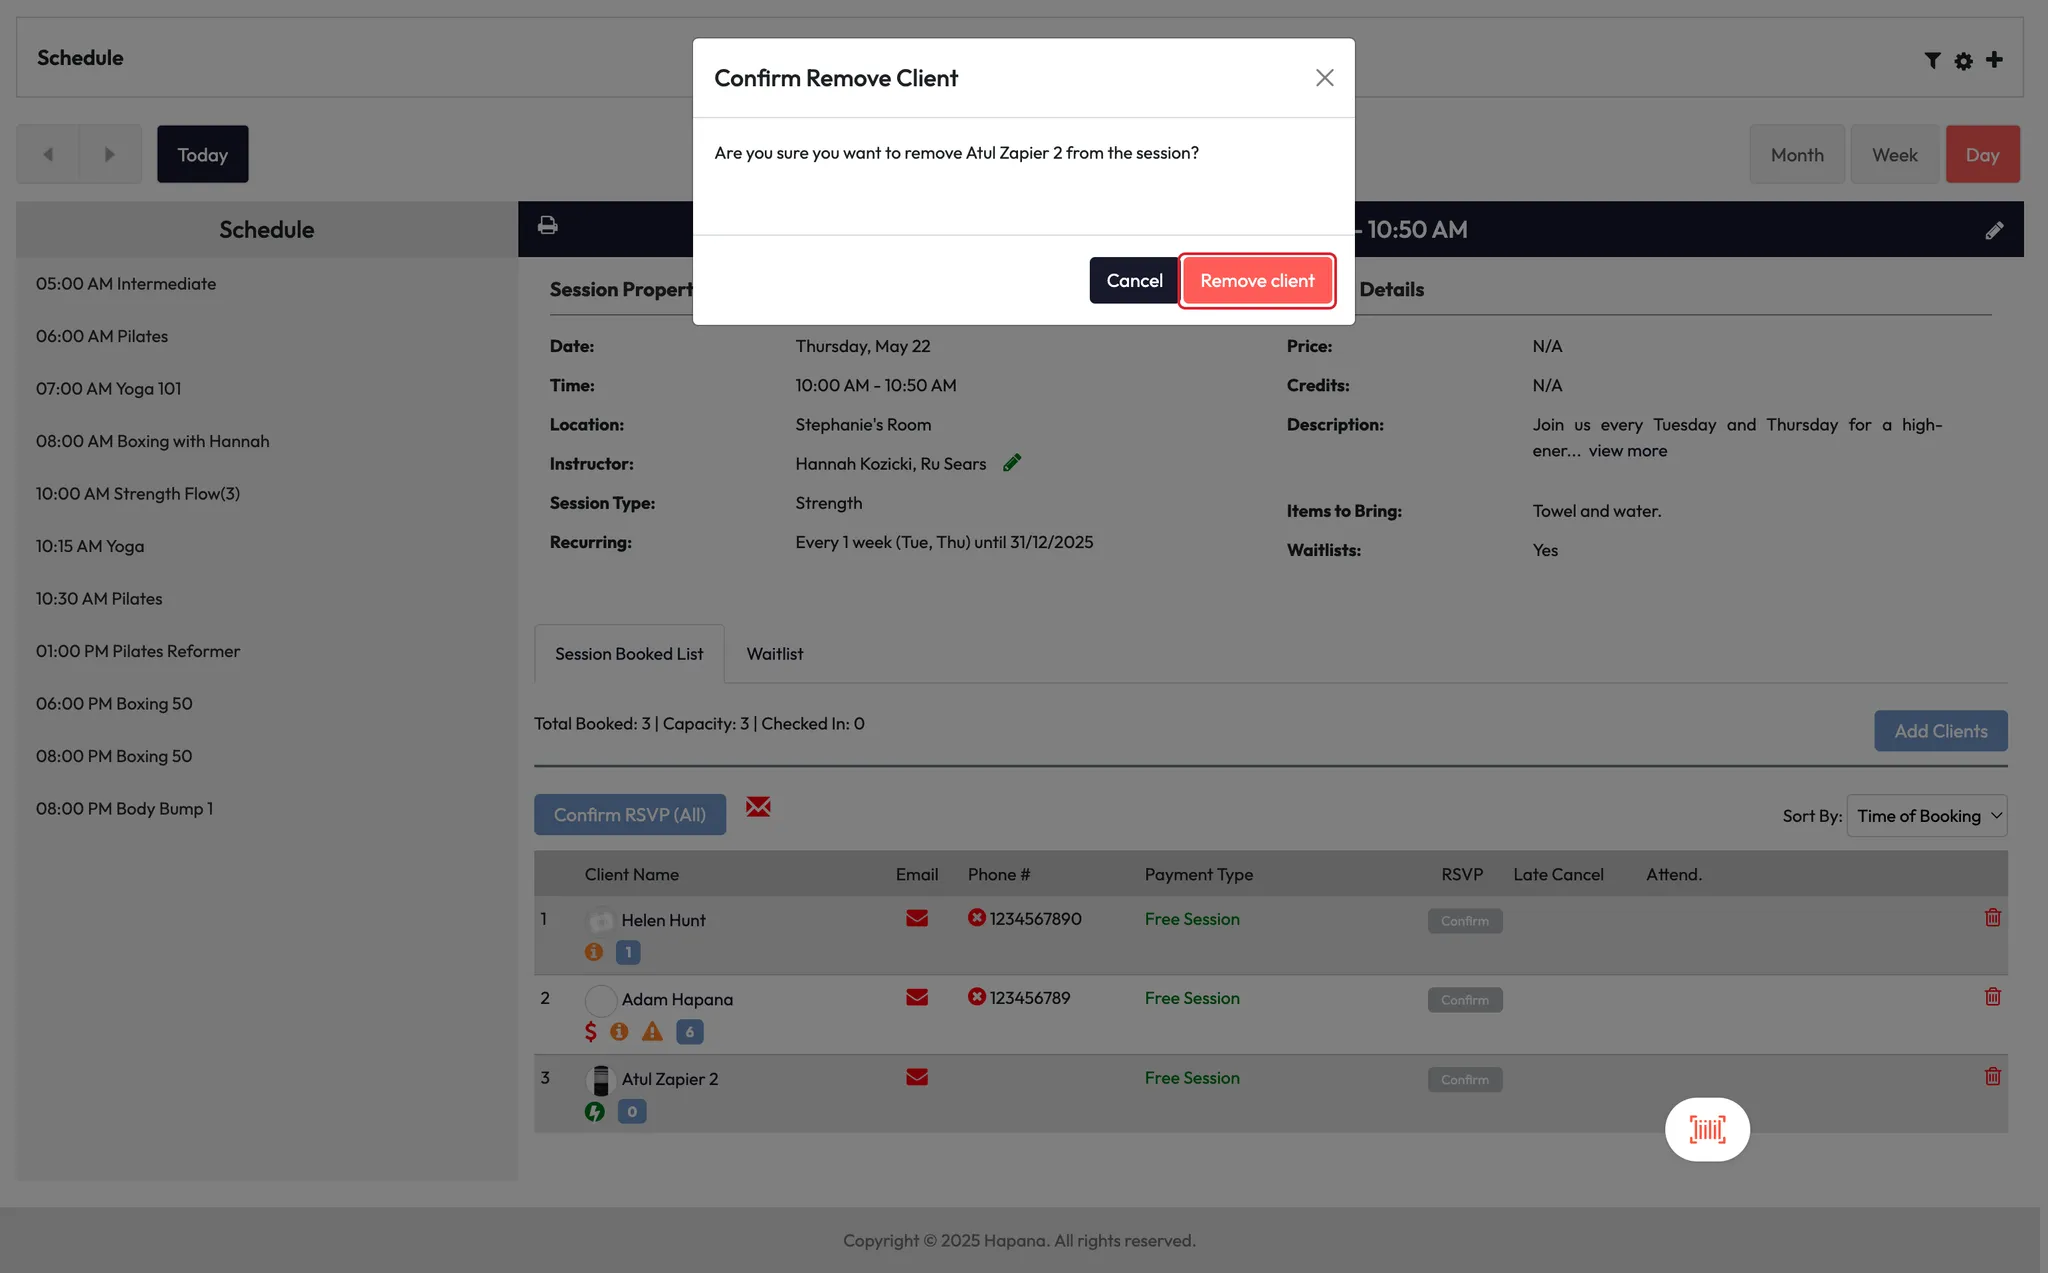Screen dimensions: 2048x1273
Task: Close the Confirm Remove Client dialog
Action: tap(1324, 78)
